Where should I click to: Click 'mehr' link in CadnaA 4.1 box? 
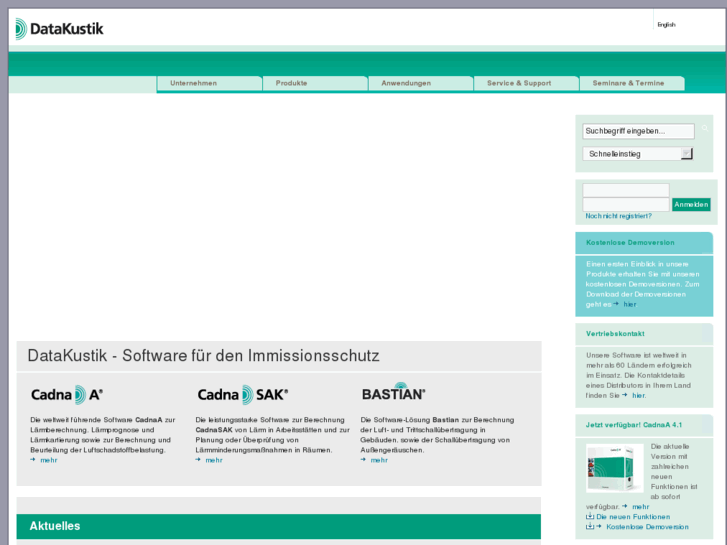pos(640,507)
